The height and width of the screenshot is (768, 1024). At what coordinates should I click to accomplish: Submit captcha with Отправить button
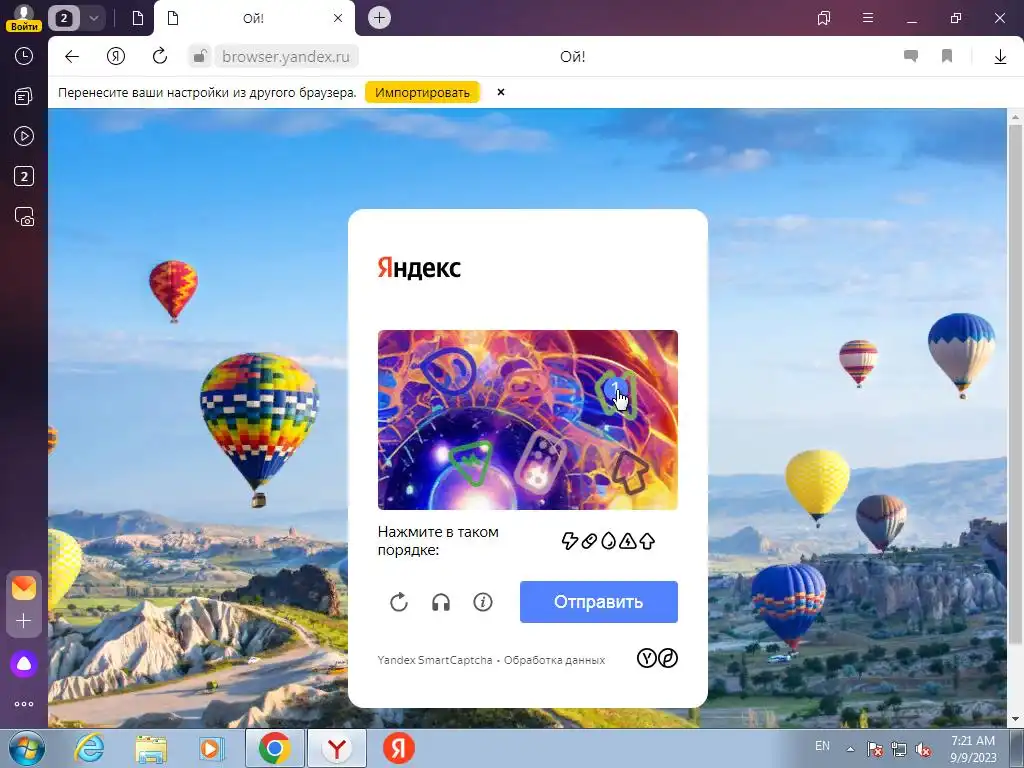coord(599,601)
